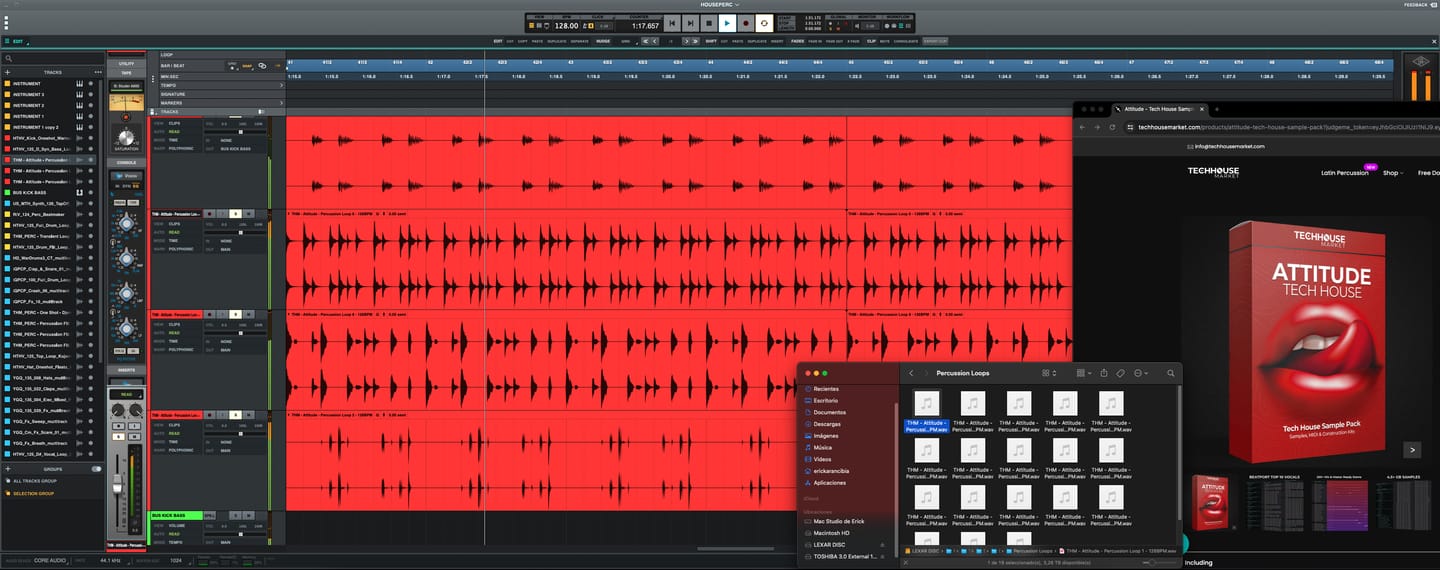Click NUDGE in the edit toolbar
Screen dimensions: 1440x570
(603, 41)
